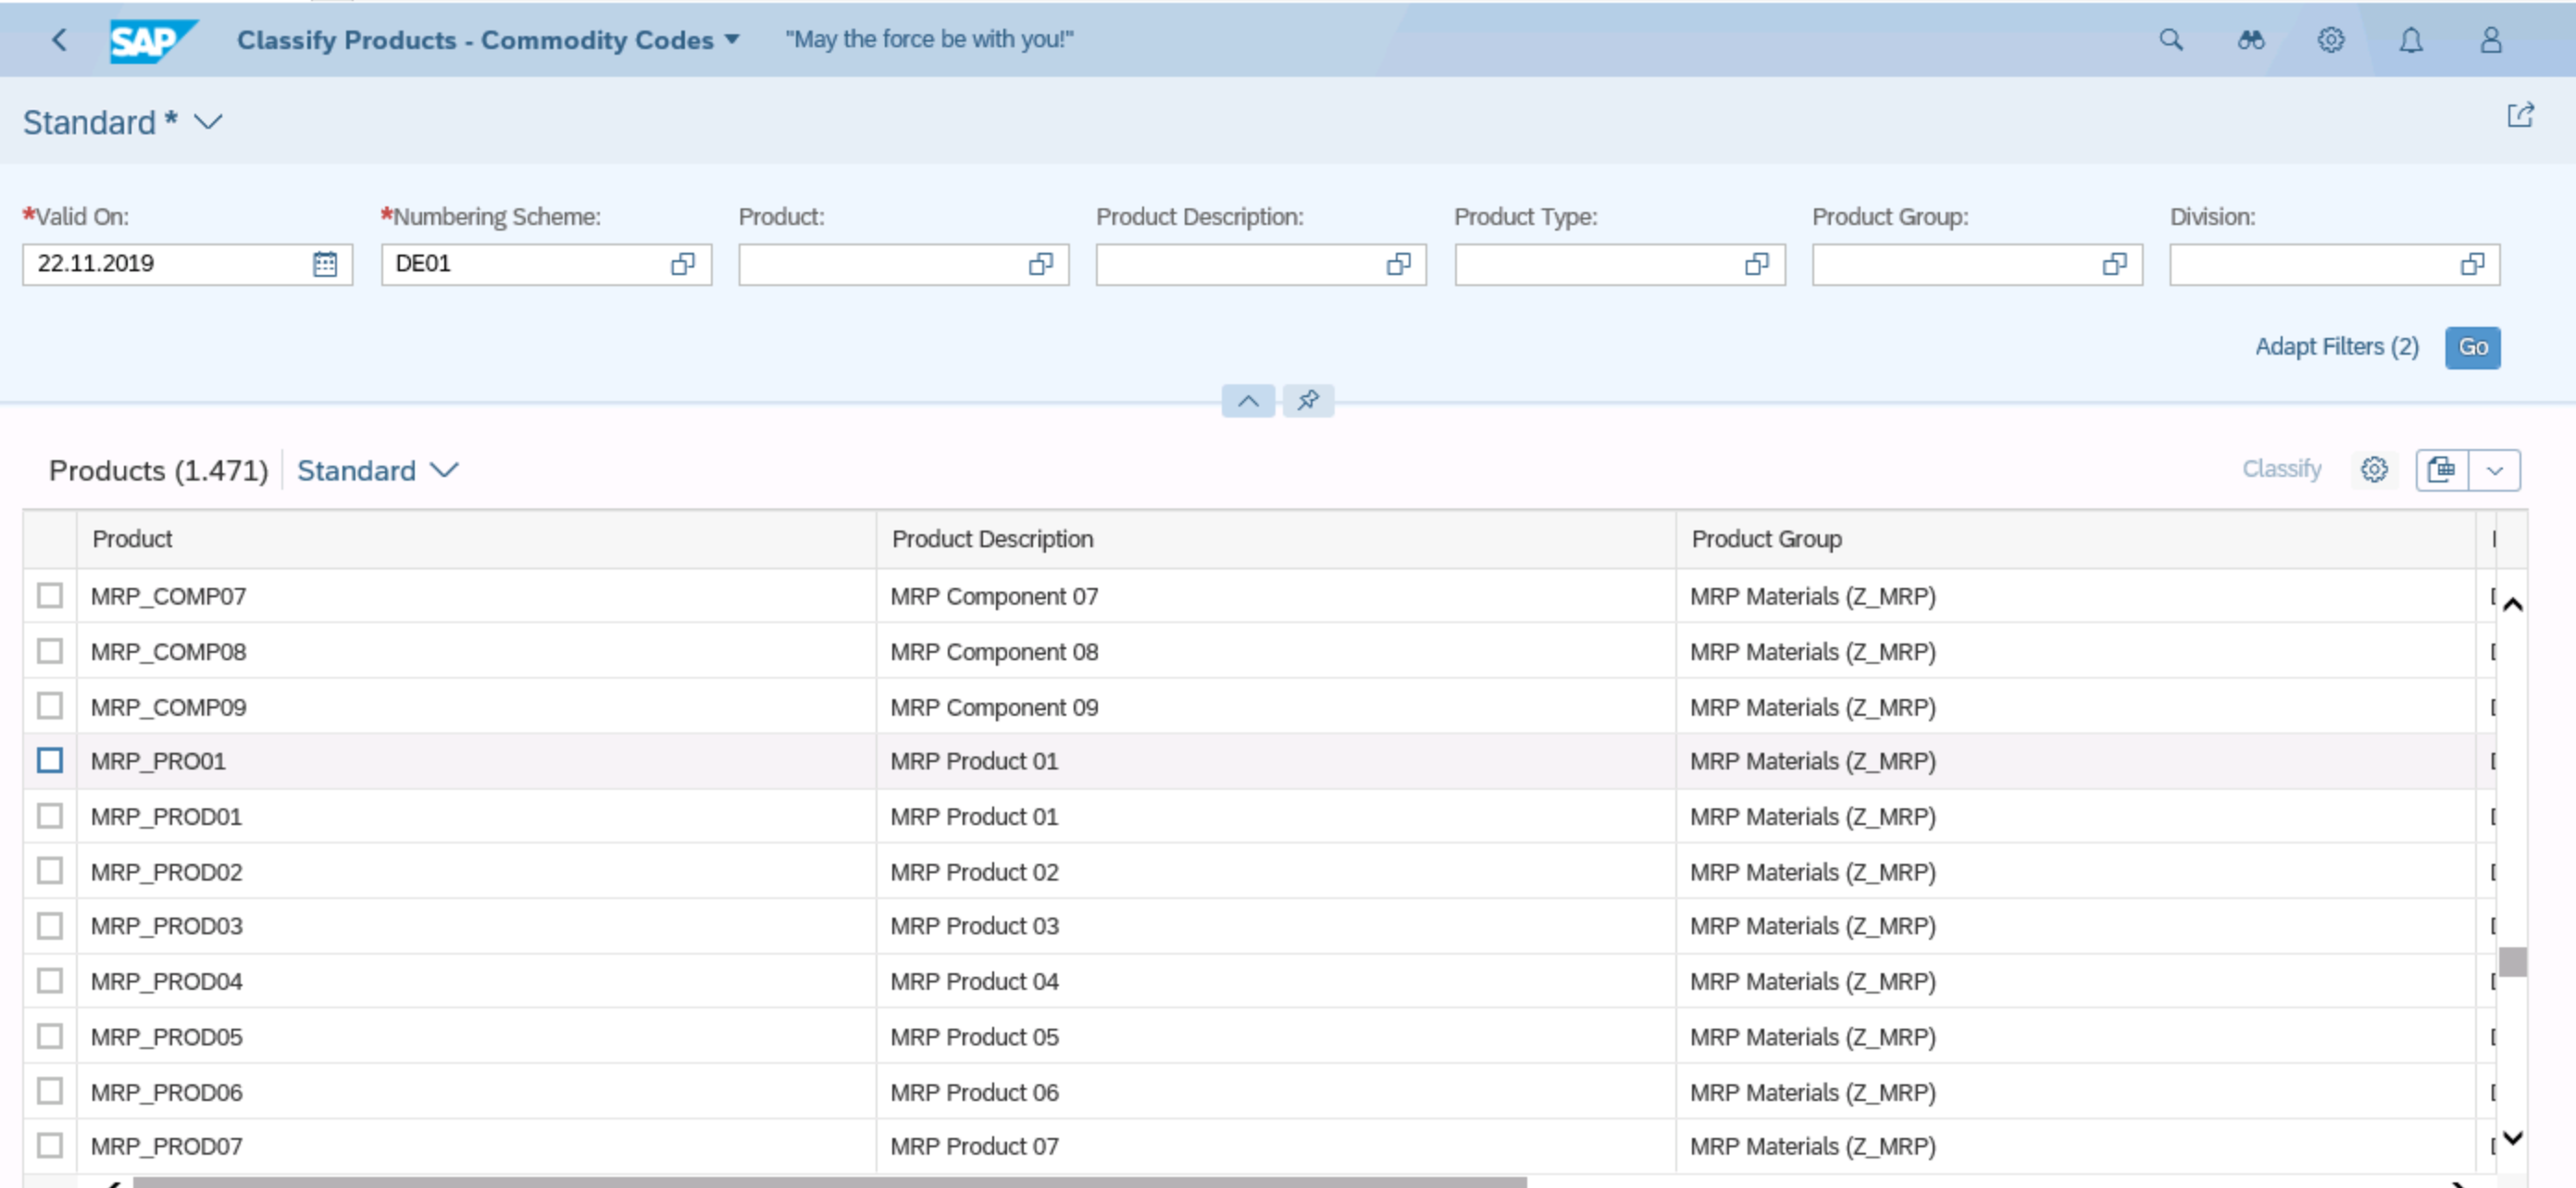Open the Classify Products title menu
The image size is (2576, 1188).
(x=488, y=40)
